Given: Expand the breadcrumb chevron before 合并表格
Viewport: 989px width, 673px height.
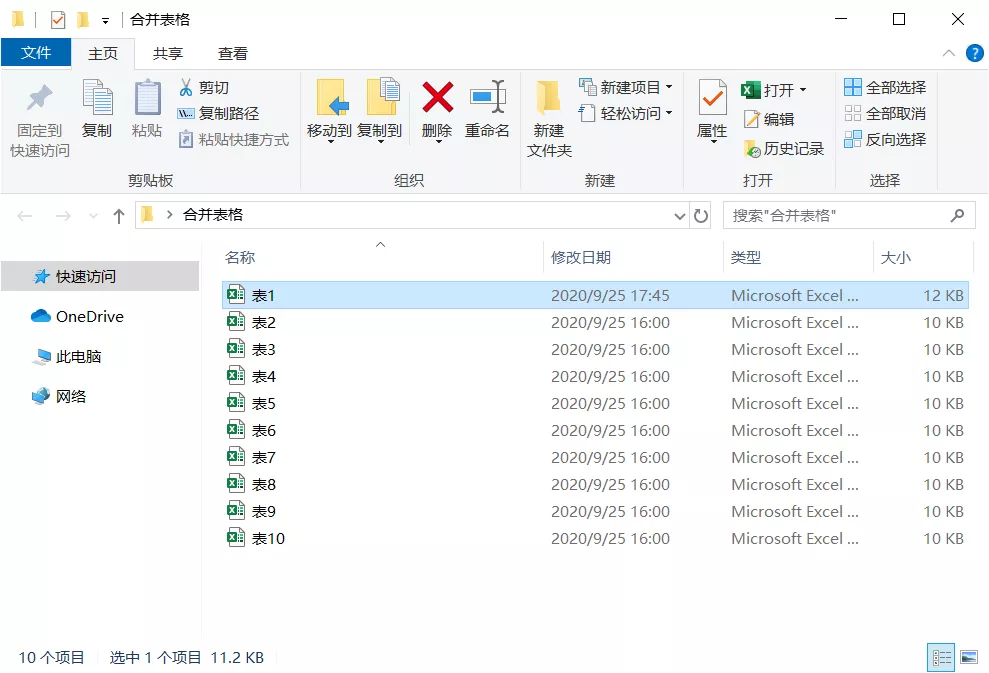Looking at the screenshot, I should click(x=169, y=215).
